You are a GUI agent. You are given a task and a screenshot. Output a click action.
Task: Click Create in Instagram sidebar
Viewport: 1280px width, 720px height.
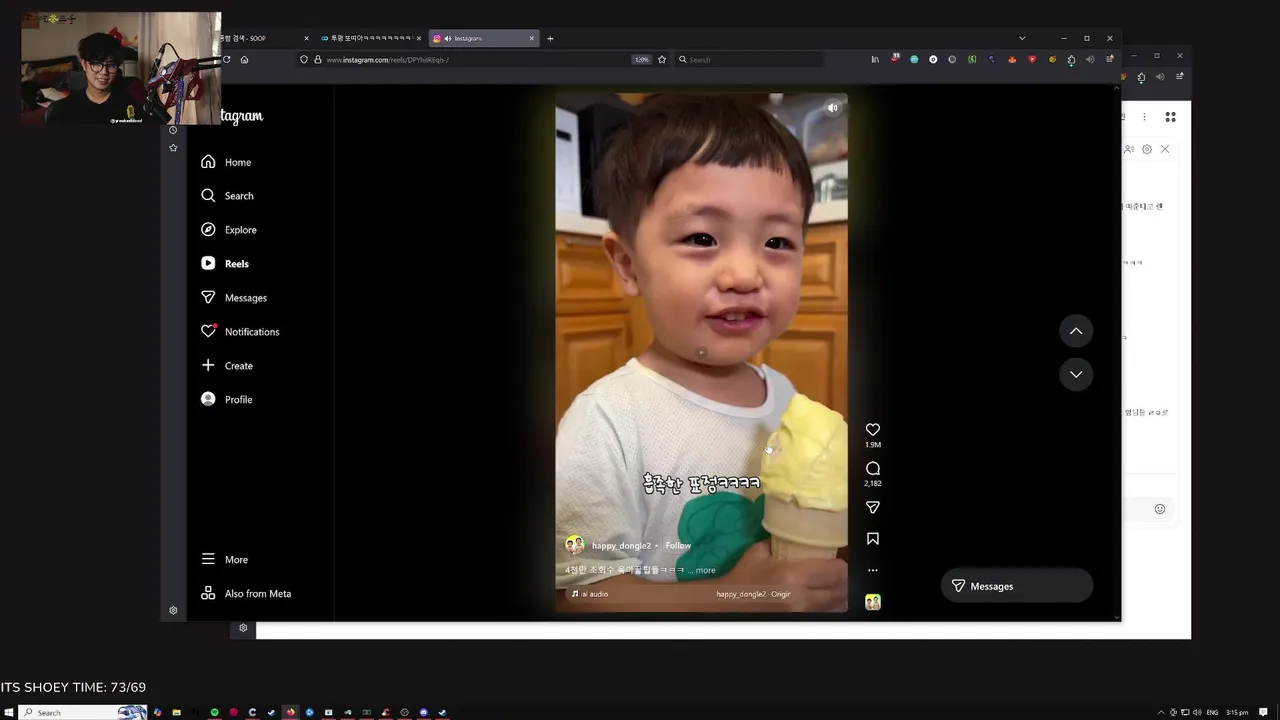(x=227, y=366)
